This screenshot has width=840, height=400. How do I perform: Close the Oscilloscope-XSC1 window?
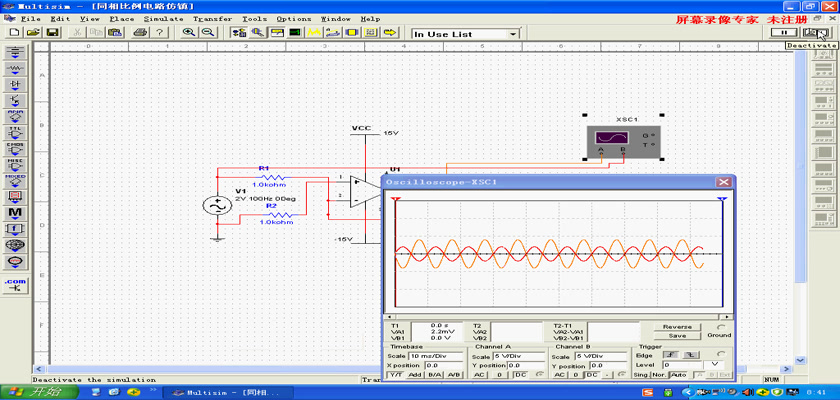(x=724, y=183)
